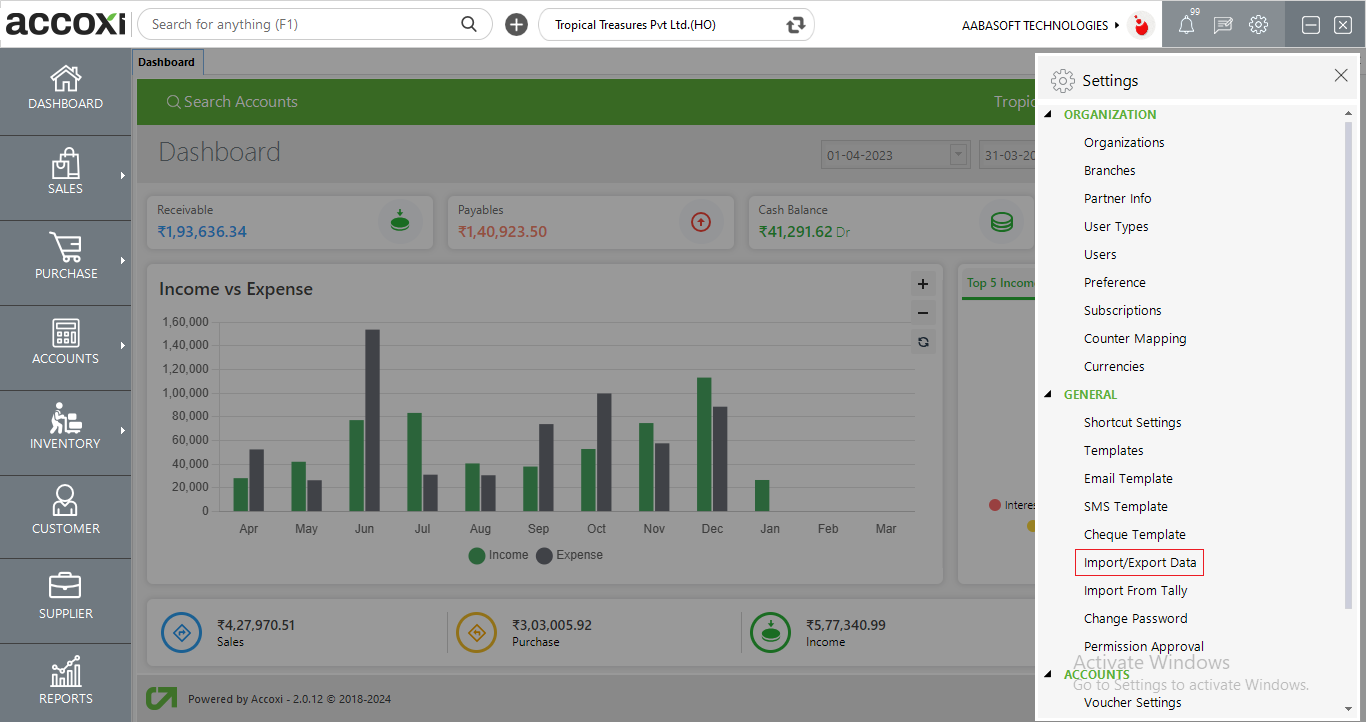Refresh the Income vs Expense chart

pyautogui.click(x=922, y=341)
